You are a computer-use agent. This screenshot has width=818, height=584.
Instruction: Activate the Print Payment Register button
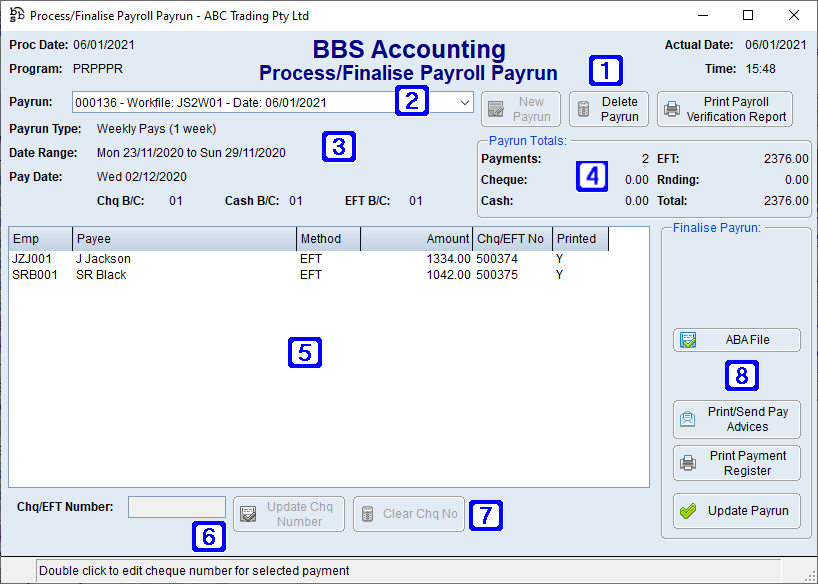coord(736,462)
